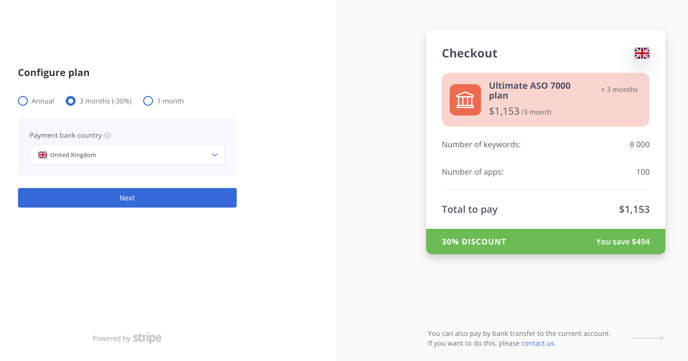Click the UK flag inside country selector

43,155
